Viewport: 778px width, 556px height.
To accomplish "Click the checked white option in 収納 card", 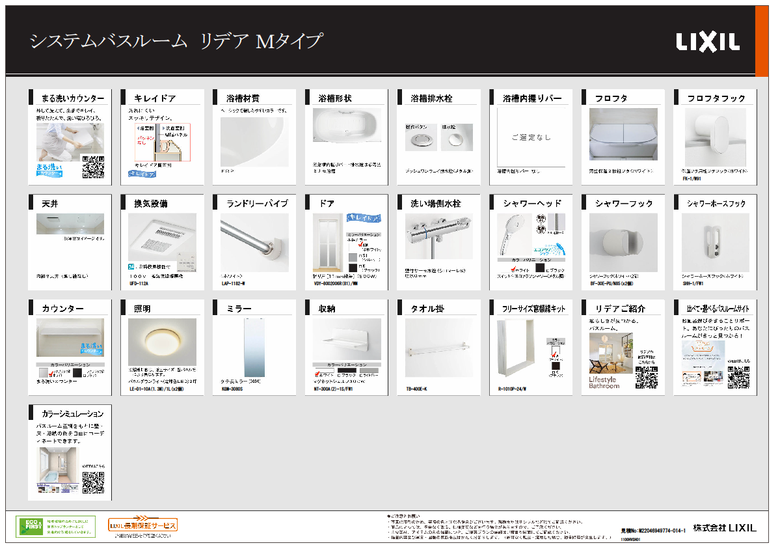I will tap(324, 374).
